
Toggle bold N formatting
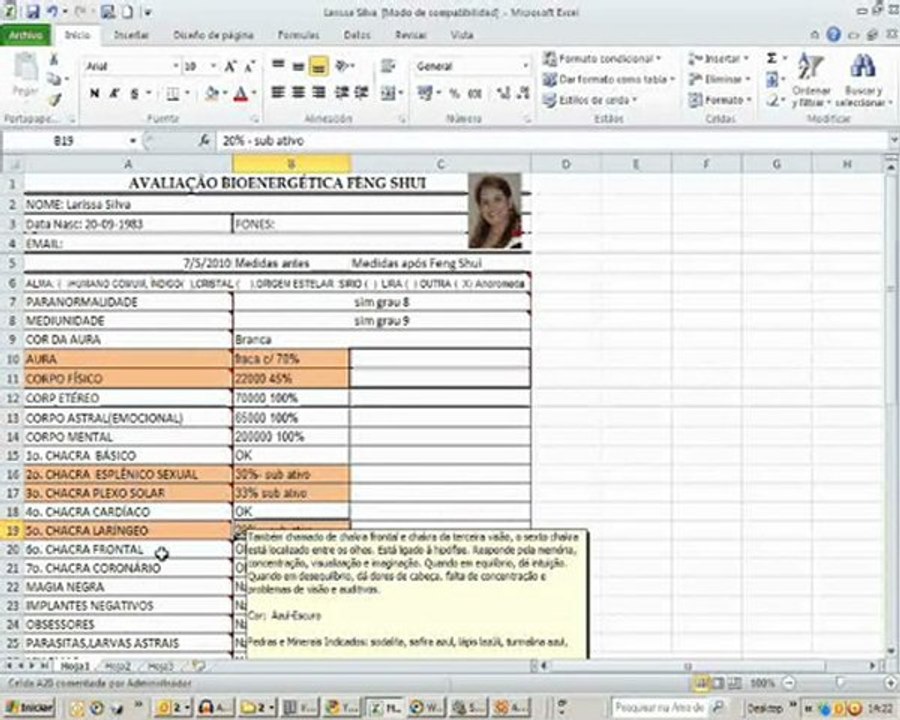(95, 93)
